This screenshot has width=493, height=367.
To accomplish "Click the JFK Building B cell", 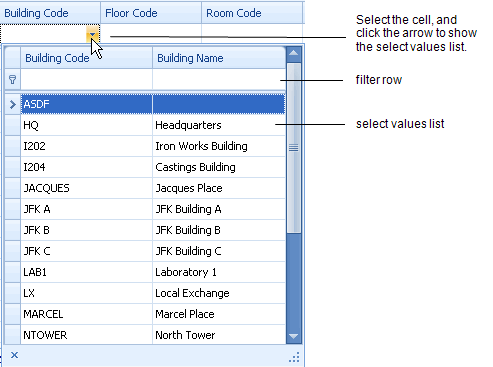I will point(219,230).
